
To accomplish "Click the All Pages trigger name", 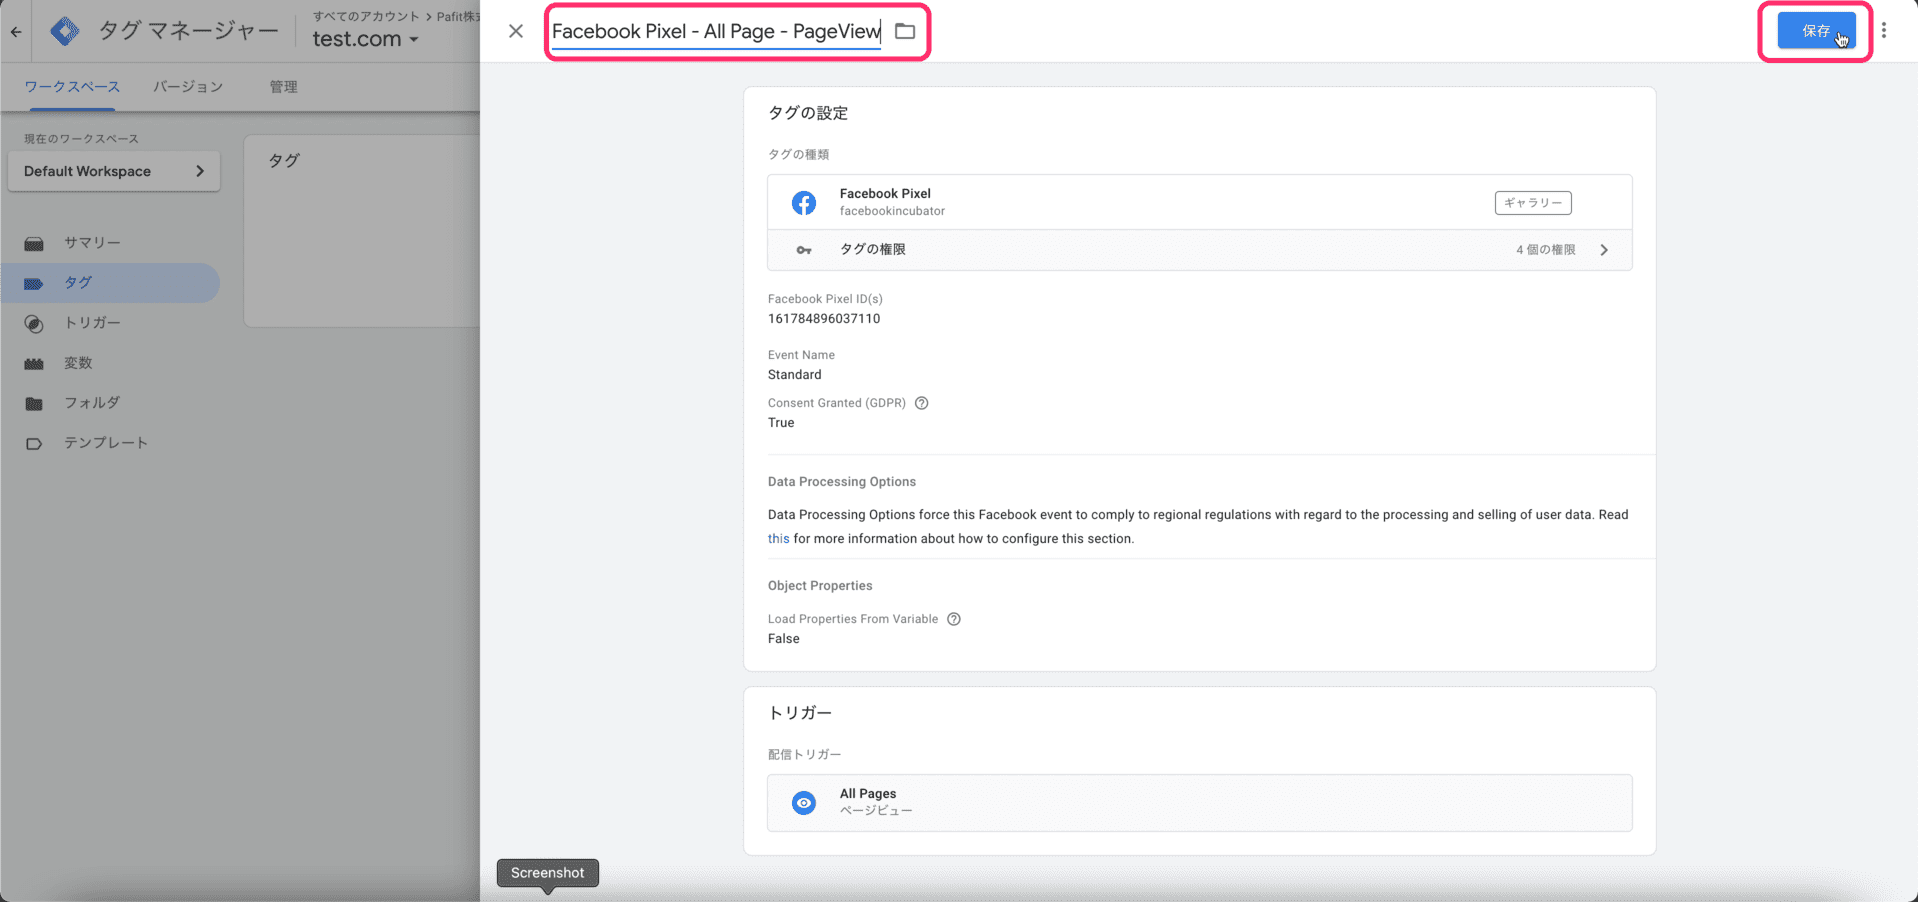I will pyautogui.click(x=868, y=794).
